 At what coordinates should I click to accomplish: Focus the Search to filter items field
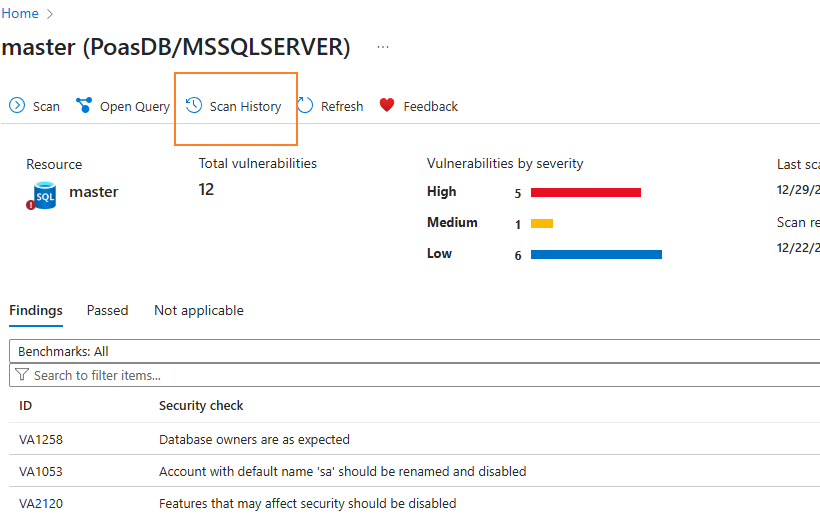click(414, 375)
